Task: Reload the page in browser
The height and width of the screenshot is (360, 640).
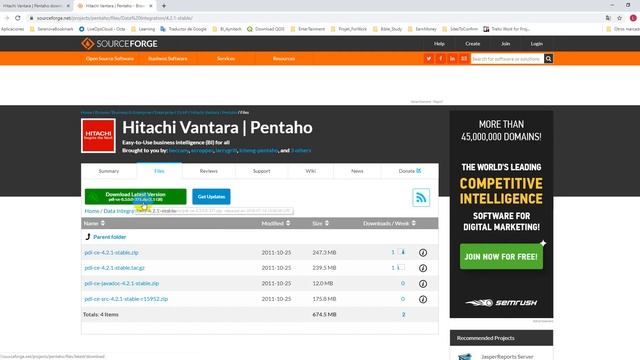Action: click(x=18, y=18)
